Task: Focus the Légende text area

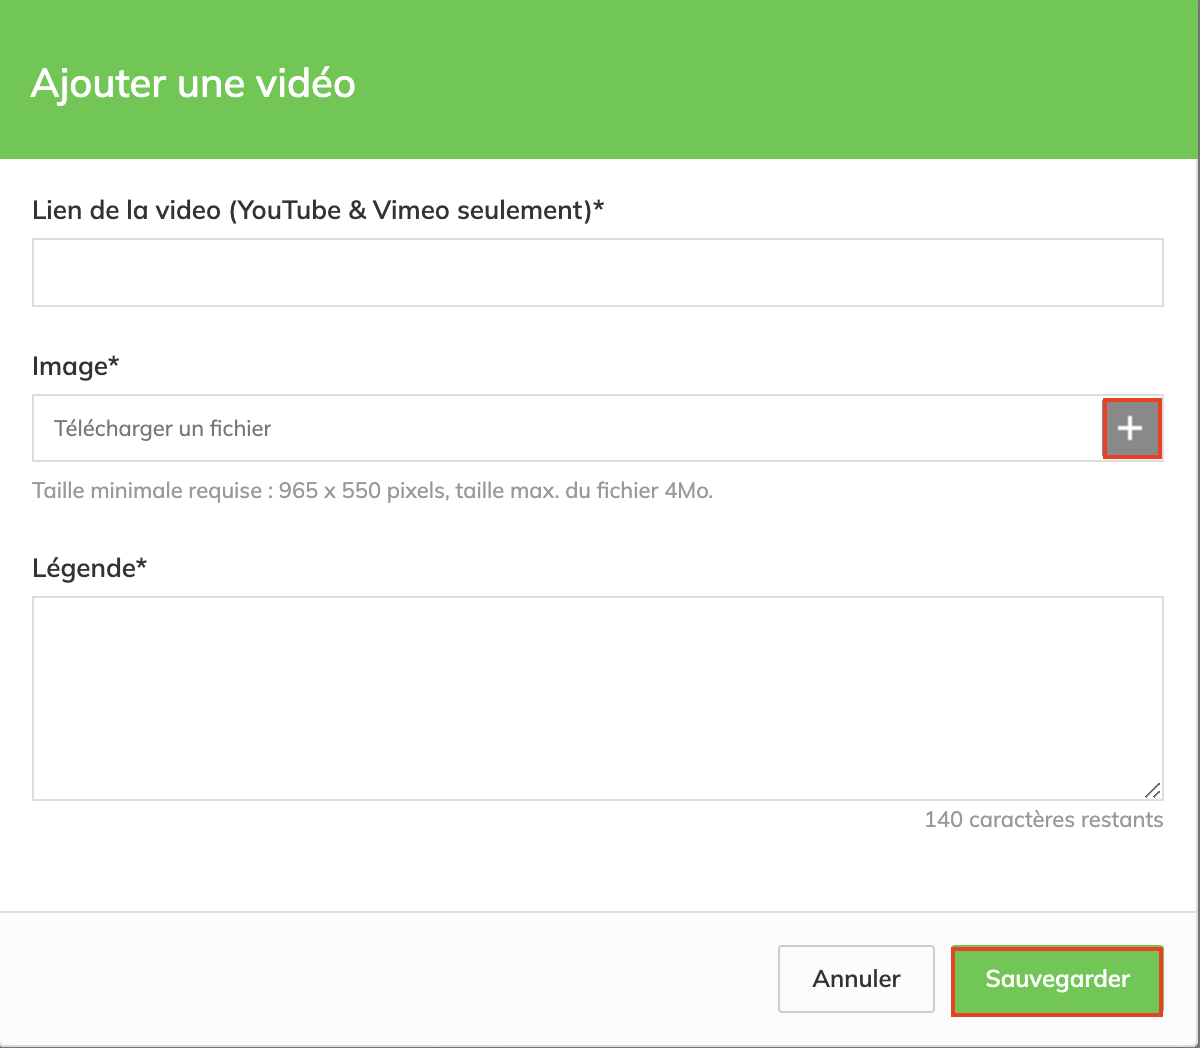Action: [x=597, y=698]
